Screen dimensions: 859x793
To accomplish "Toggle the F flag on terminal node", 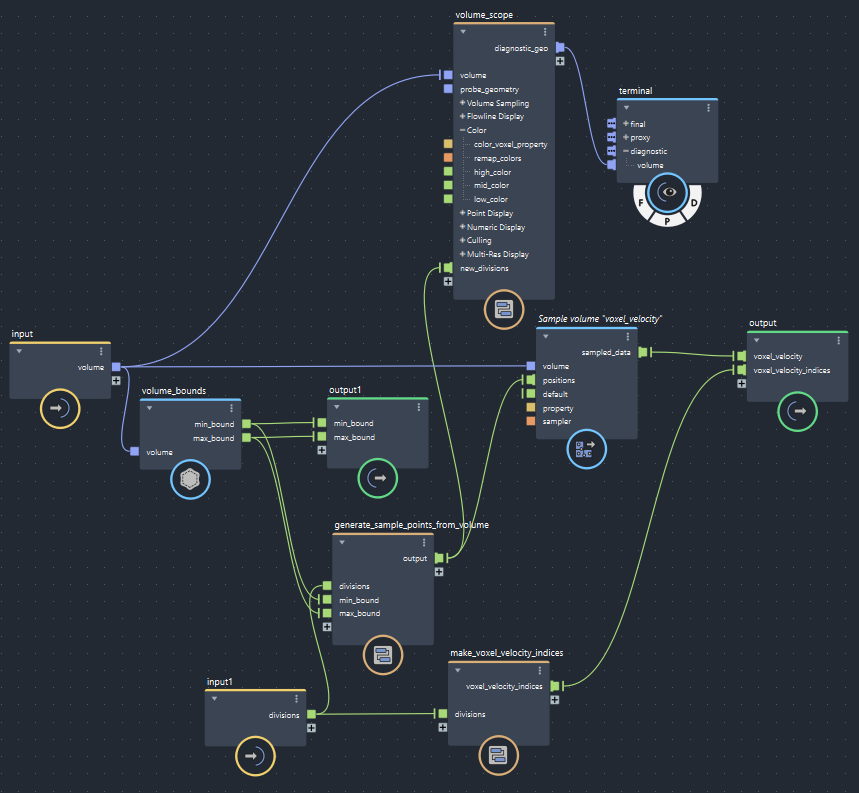I will point(637,203).
